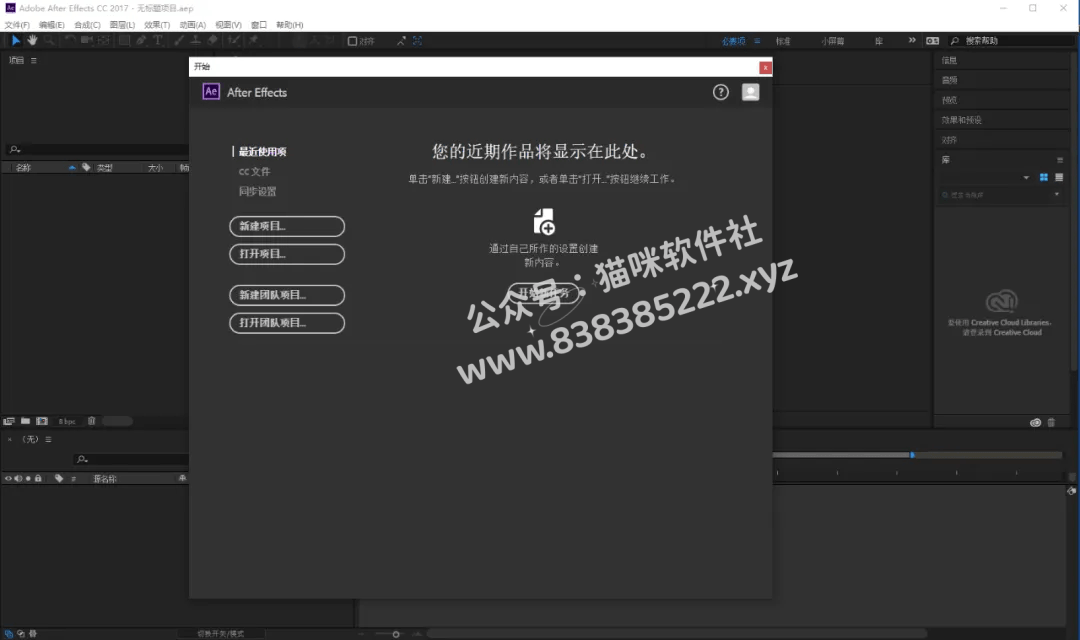Click the label tag icon in Project columns
Image resolution: width=1080 pixels, height=640 pixels.
pyautogui.click(x=86, y=167)
